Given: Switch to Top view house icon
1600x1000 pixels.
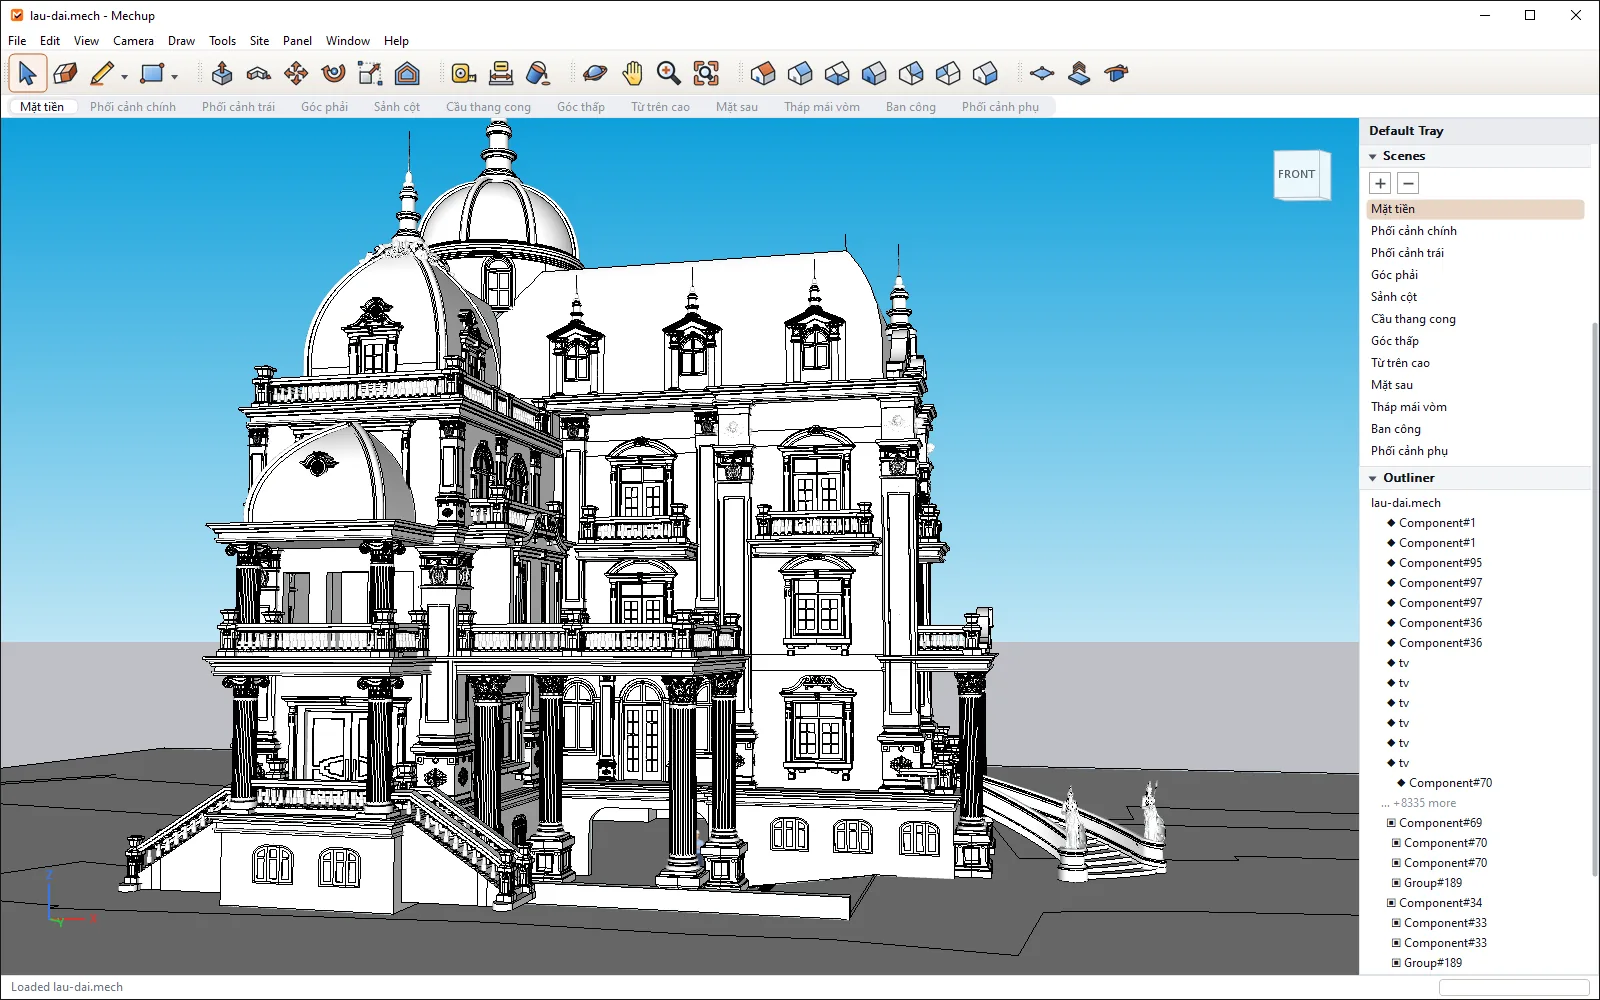Looking at the screenshot, I should click(x=800, y=73).
